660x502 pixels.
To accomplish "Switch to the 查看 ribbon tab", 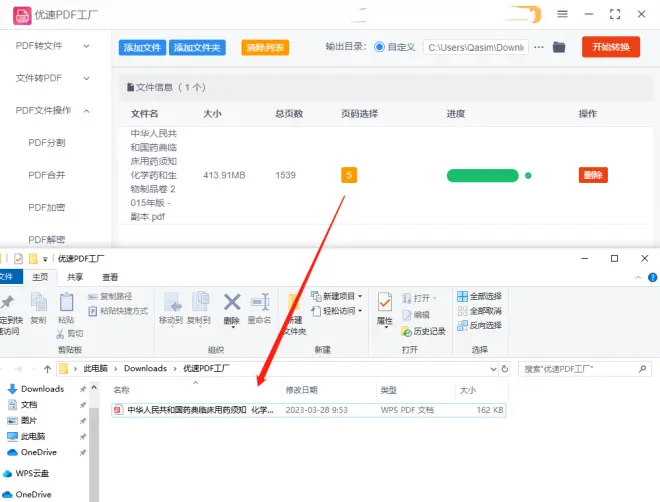I will click(x=110, y=277).
